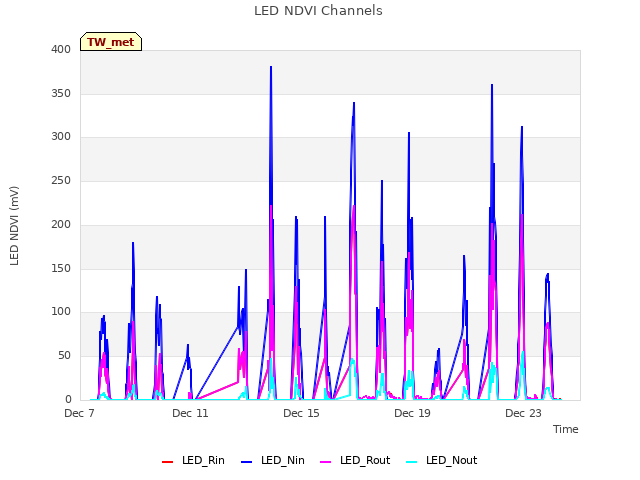Click the Dec 7 x-axis label
This screenshot has width=640, height=480.
(x=80, y=413)
